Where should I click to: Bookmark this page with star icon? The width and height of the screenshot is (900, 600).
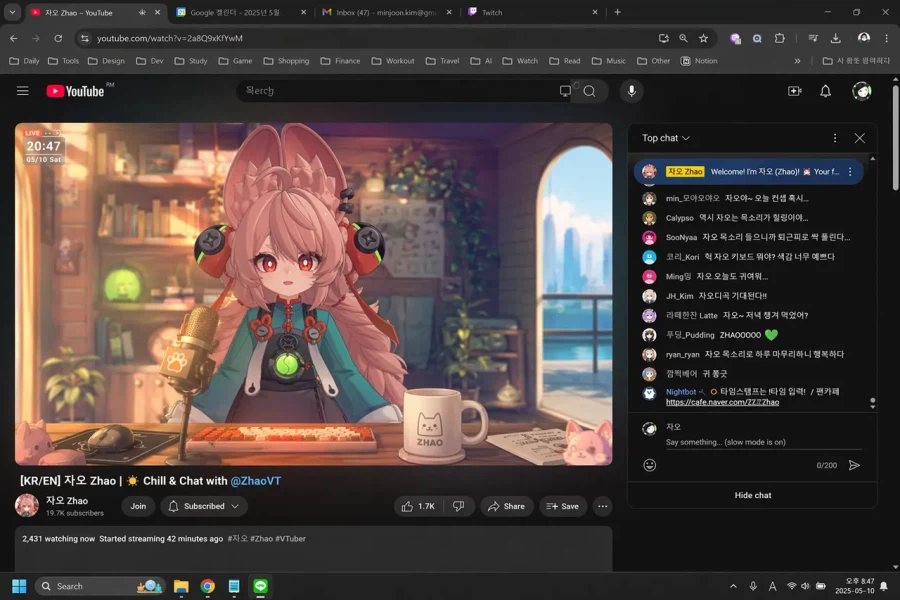(x=703, y=38)
